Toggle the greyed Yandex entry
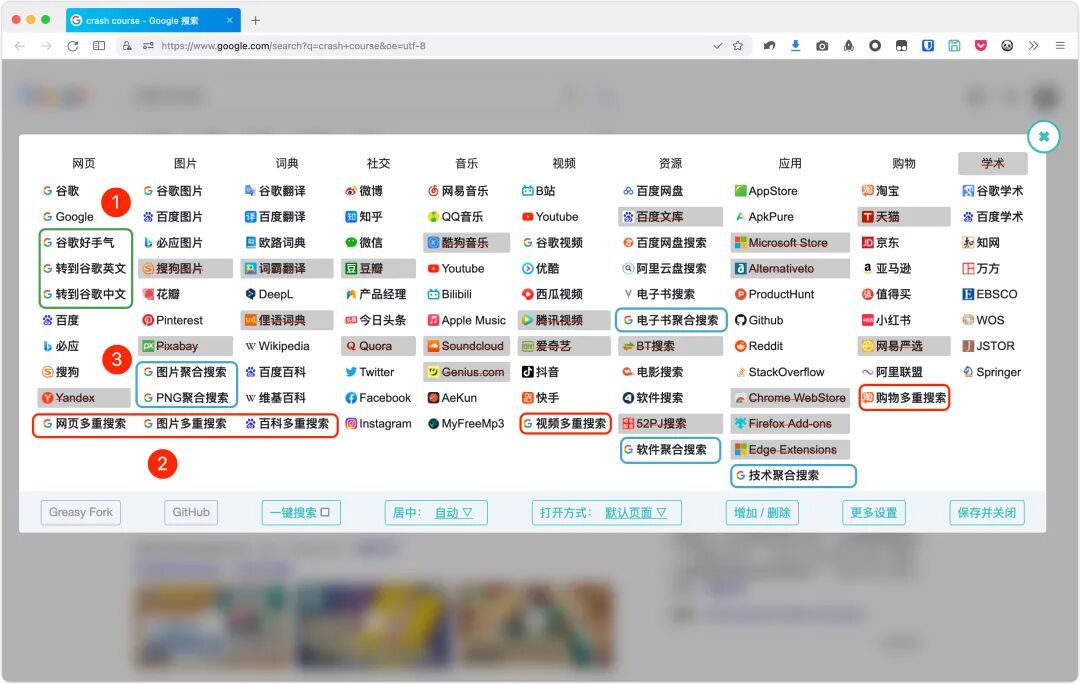The width and height of the screenshot is (1080, 684). coord(84,397)
